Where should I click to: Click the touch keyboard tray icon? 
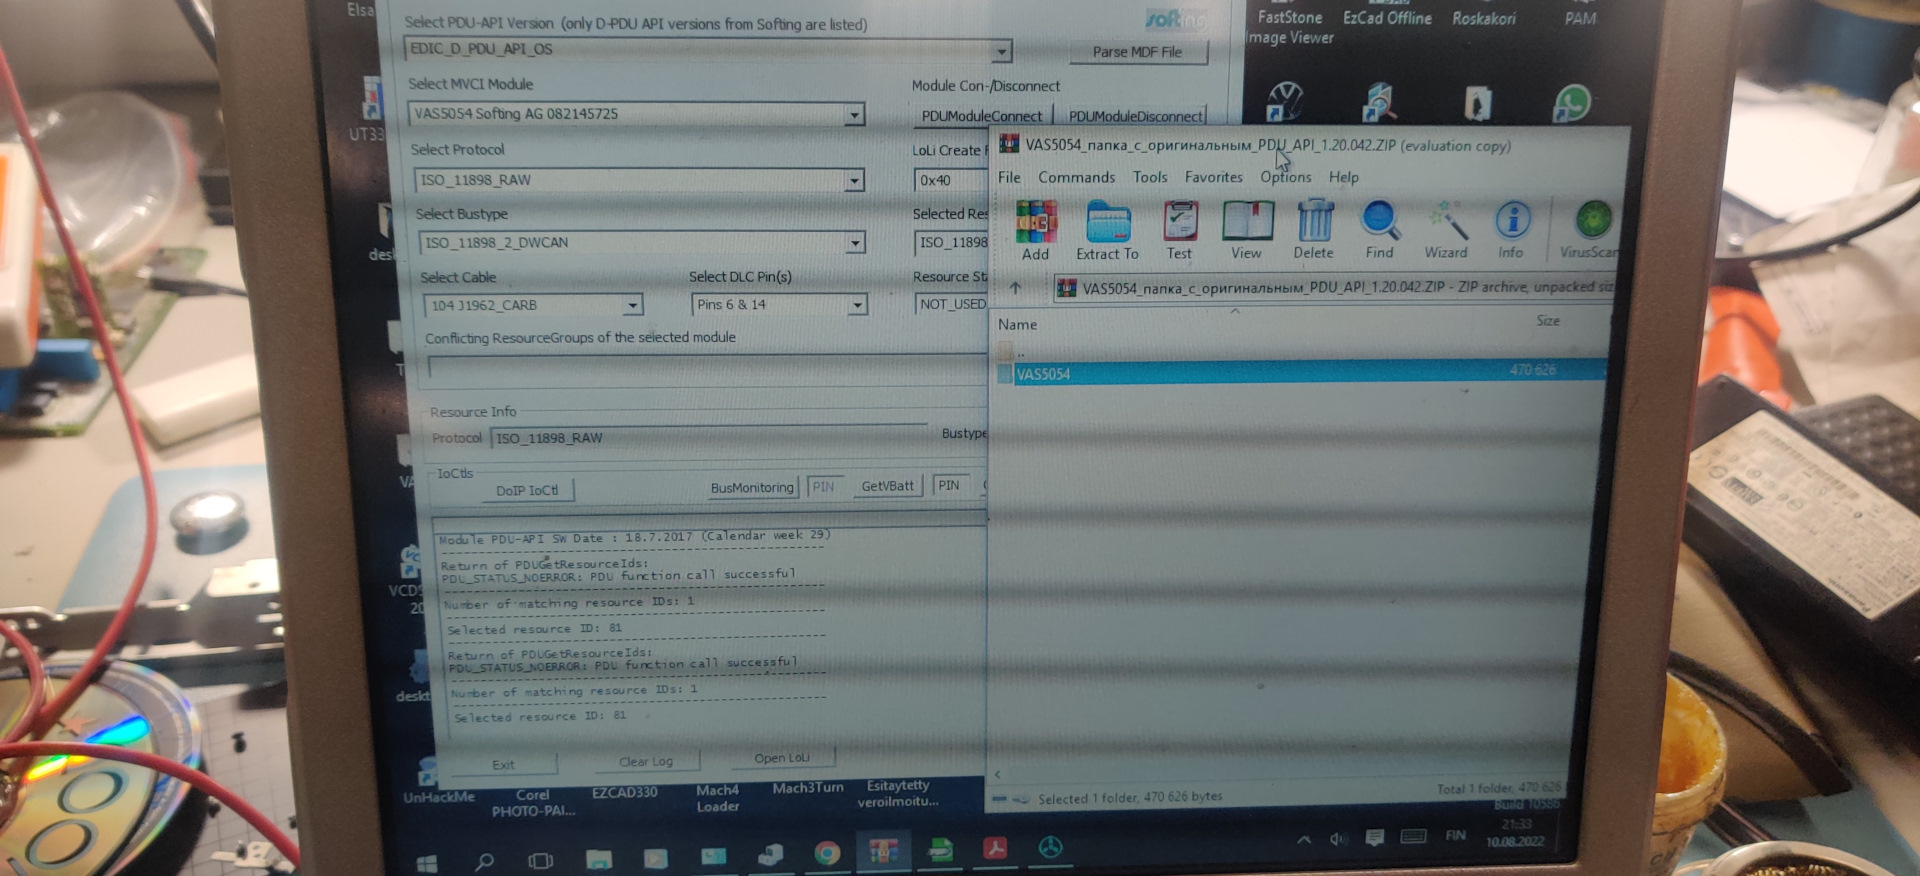tap(1413, 837)
